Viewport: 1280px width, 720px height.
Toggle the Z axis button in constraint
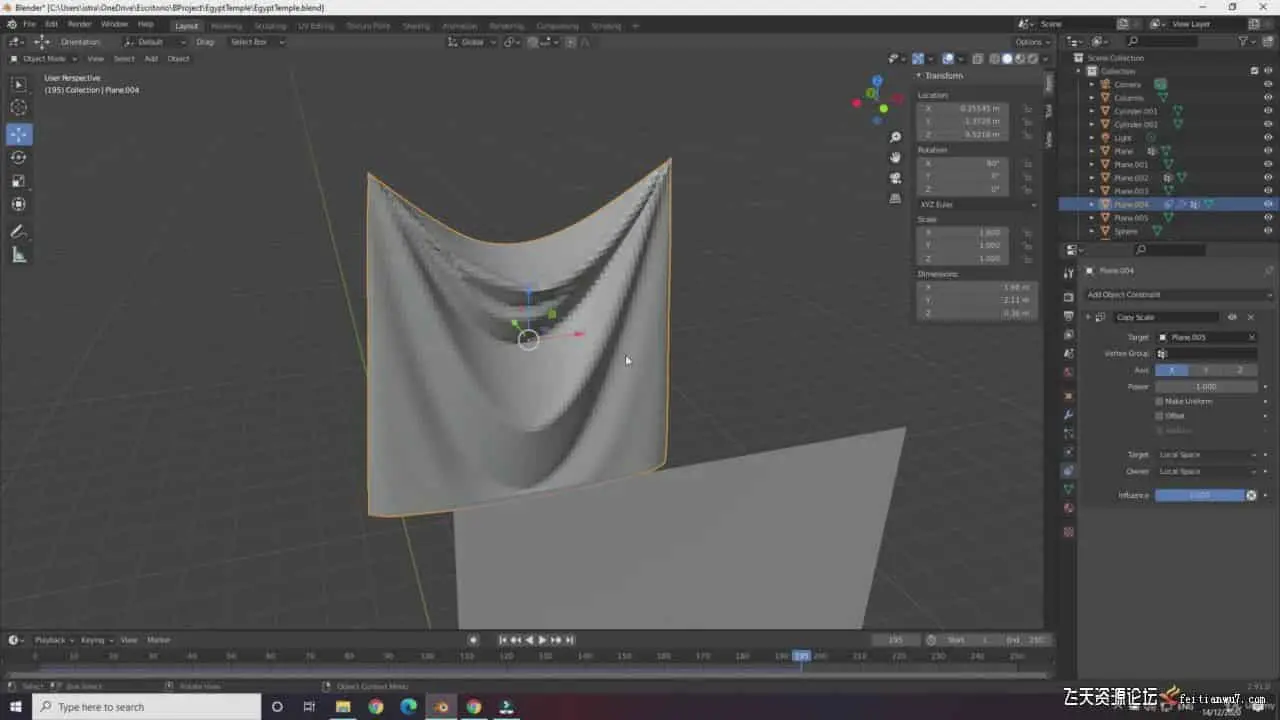pyautogui.click(x=1240, y=370)
